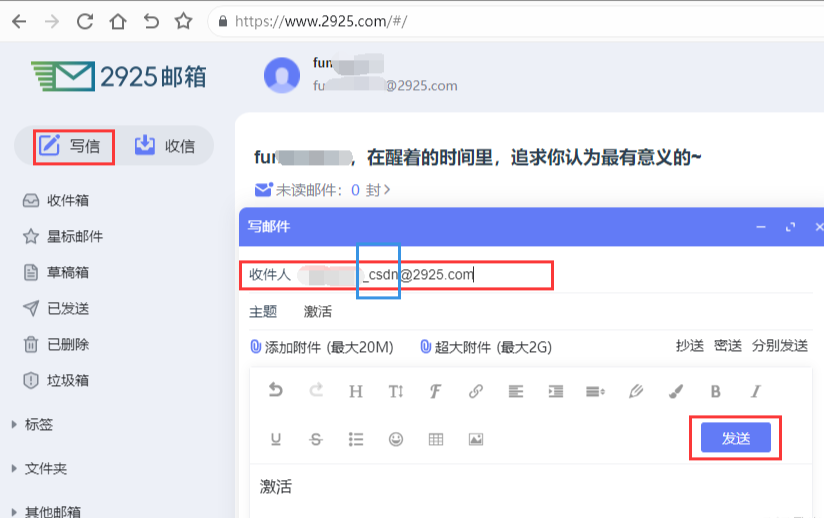This screenshot has height=518, width=824.
Task: Open the text color brush tool
Action: [675, 391]
